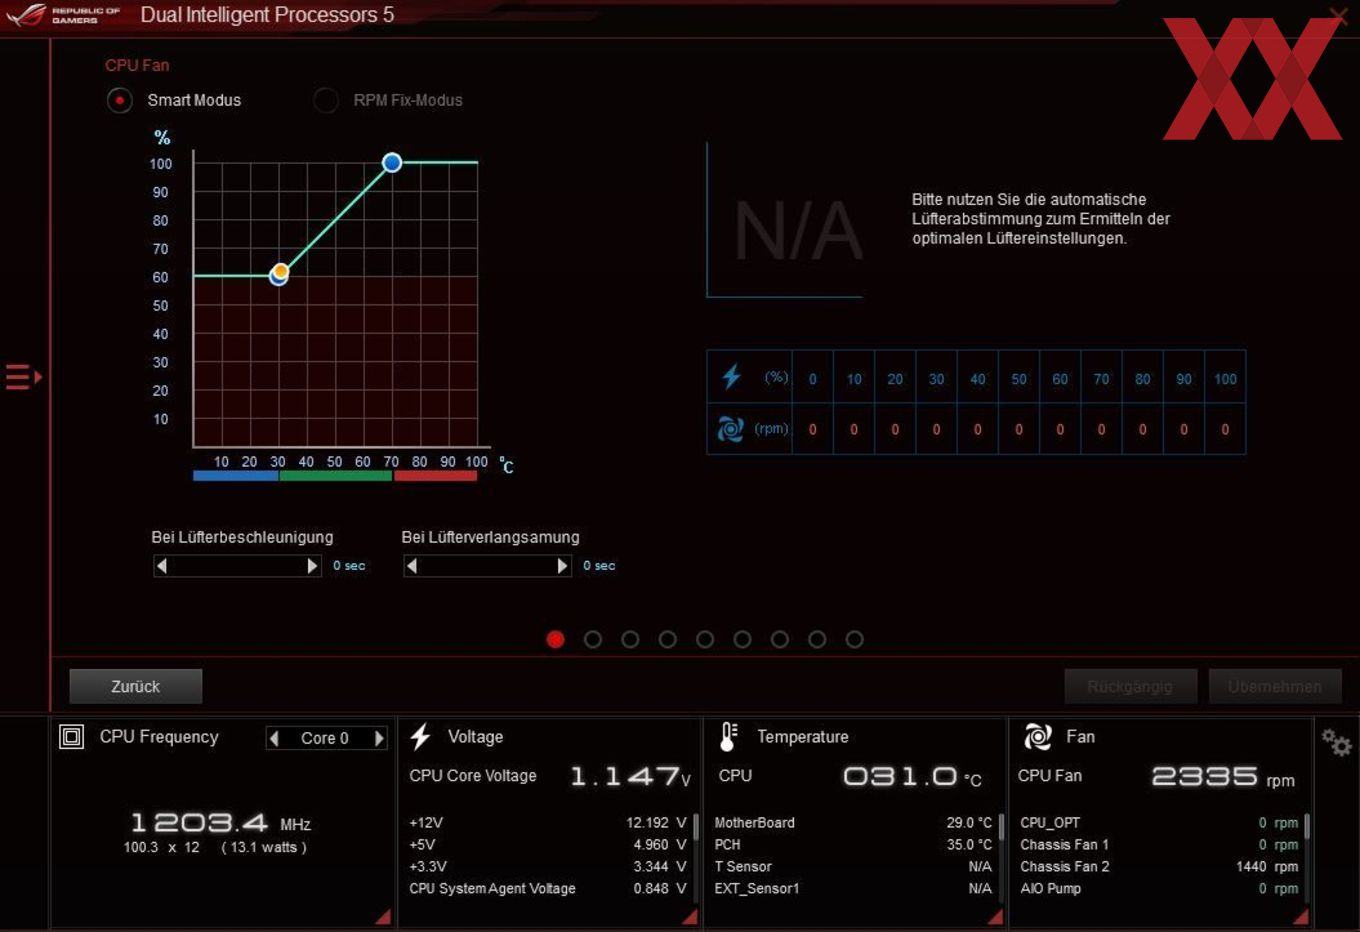Viewport: 1360px width, 932px height.
Task: Click the MotherBoard temperature row
Action: (x=853, y=823)
